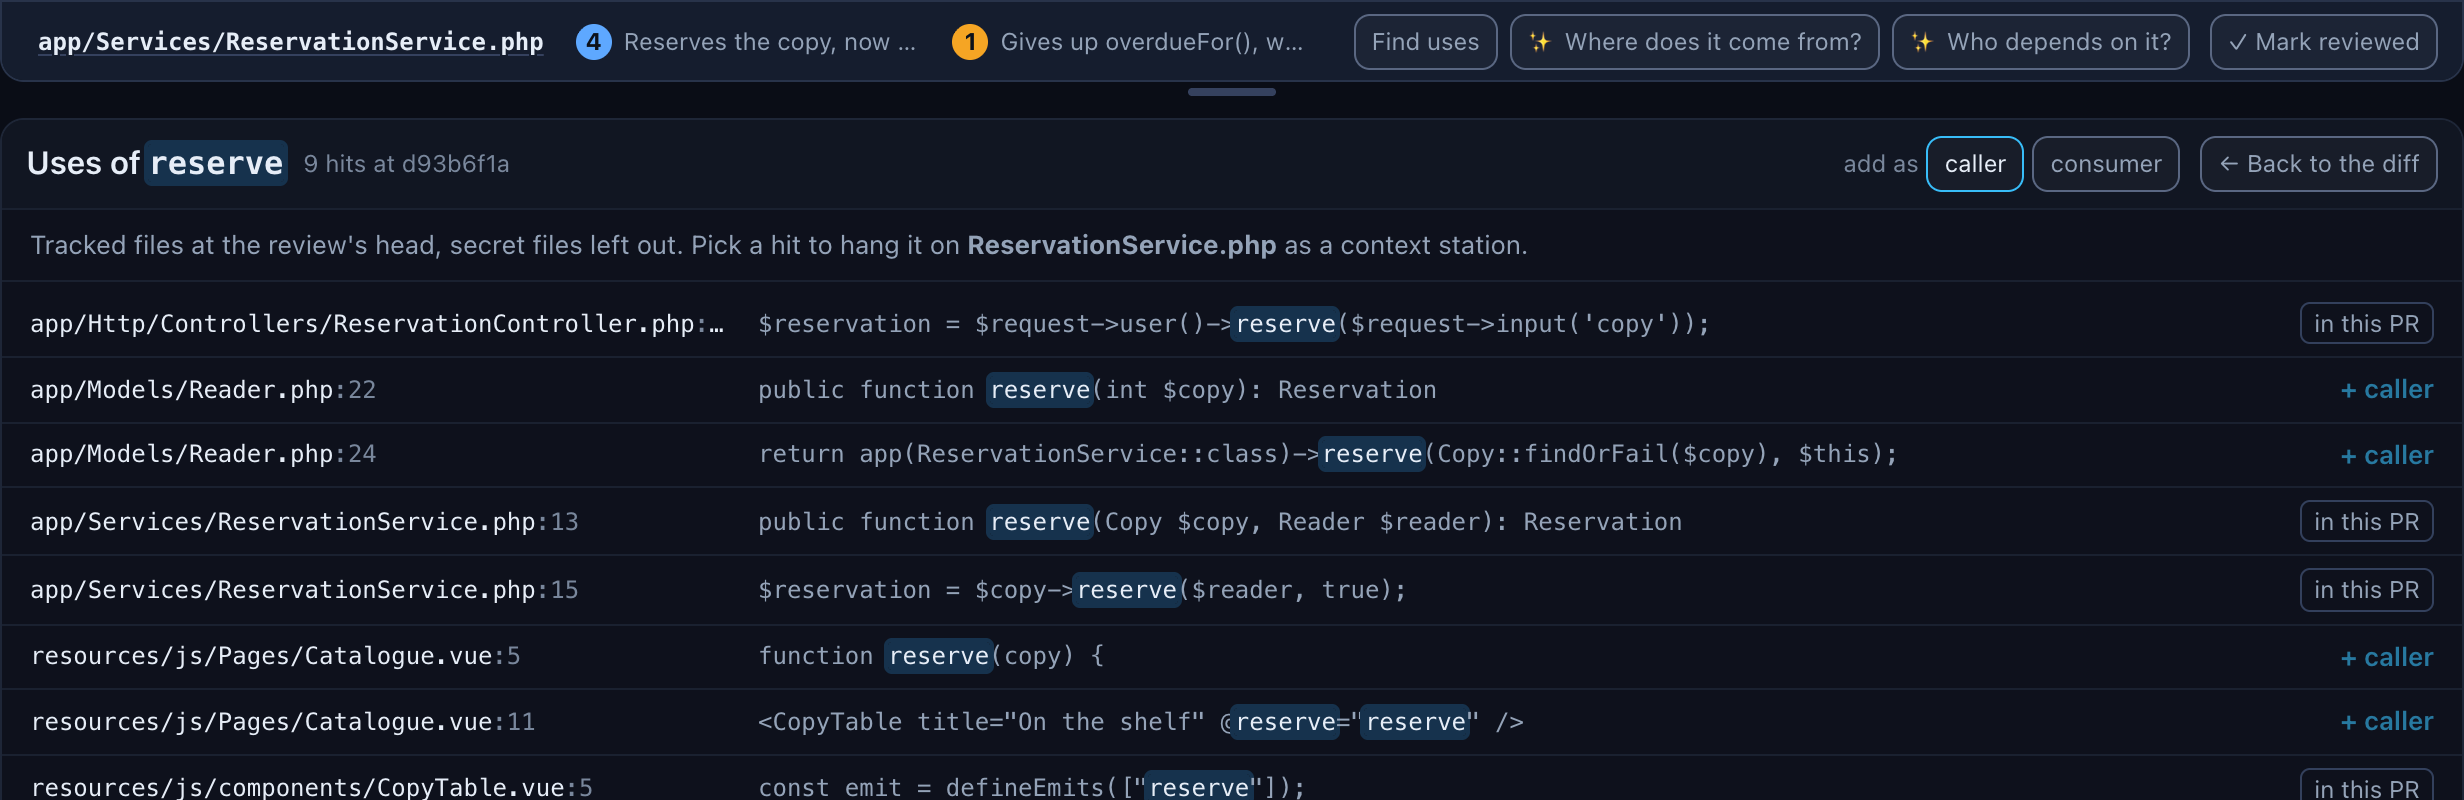Click bold ReservationService.php in the description
The image size is (2464, 800).
point(1121,245)
